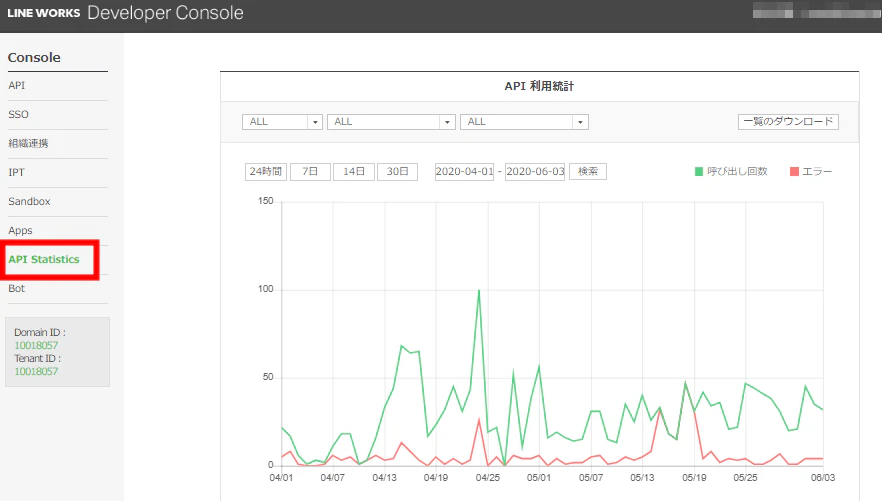882x501 pixels.
Task: Select API Statistics in the sidebar
Action: 44,259
